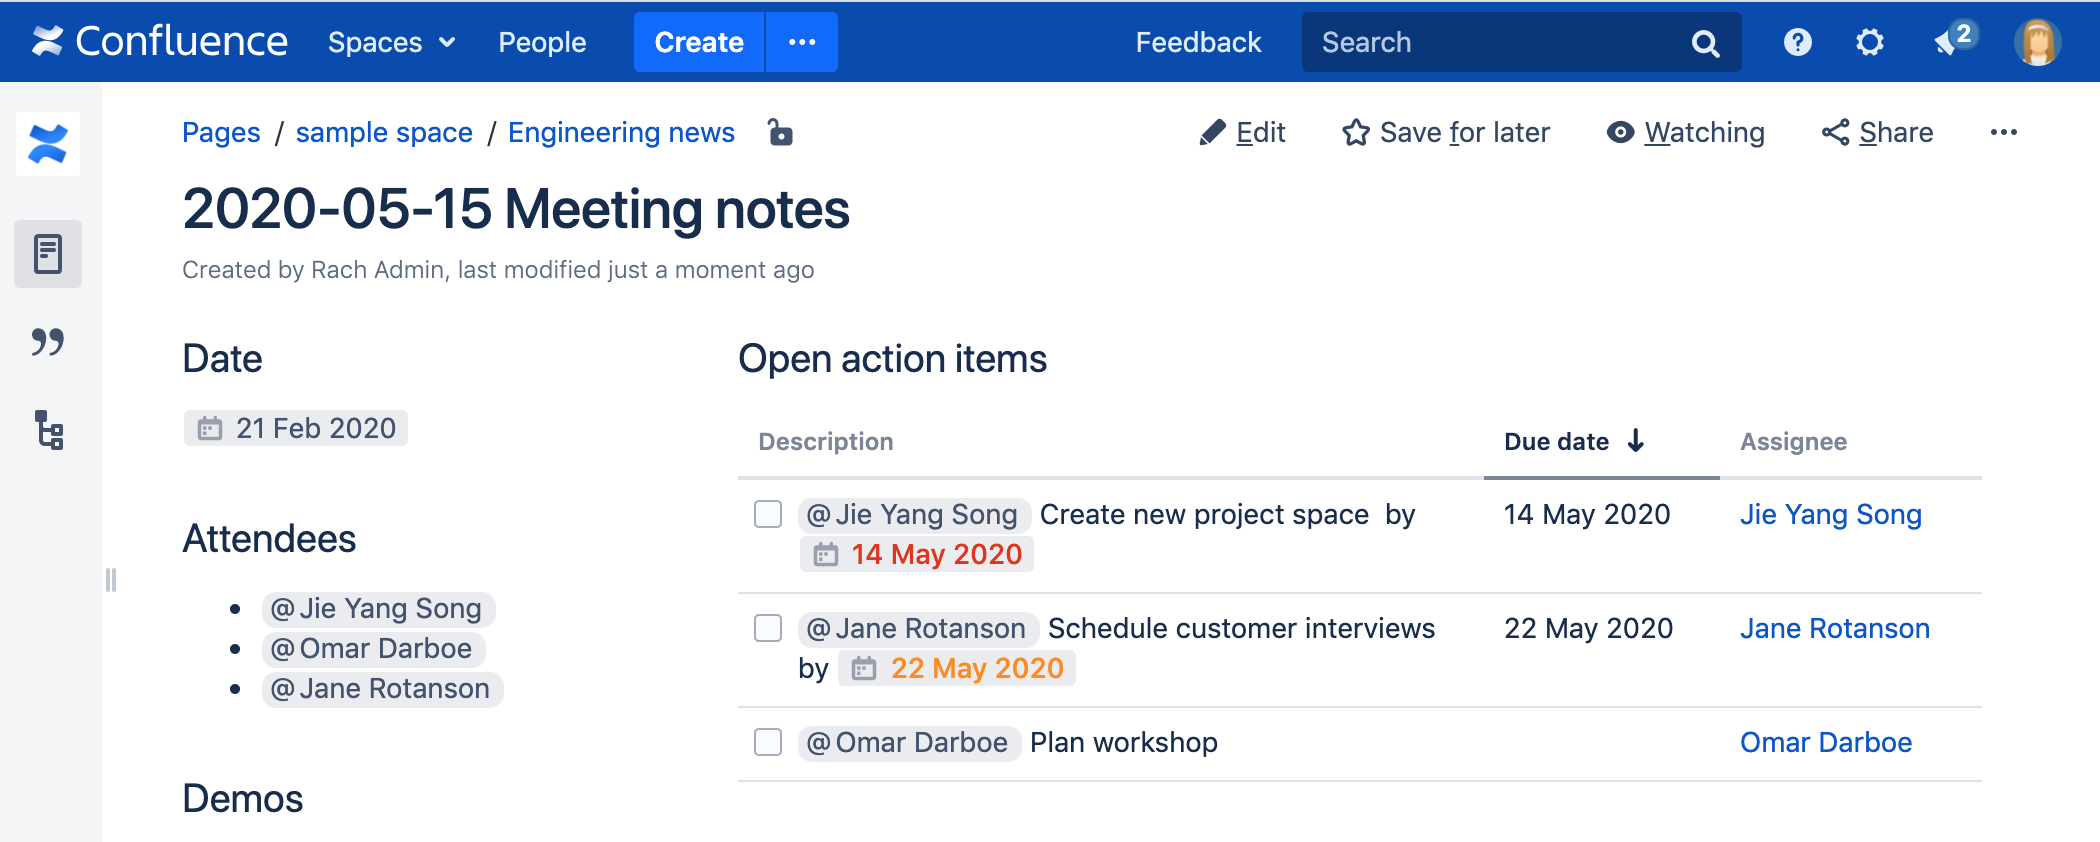
Task: Expand the Spaces dropdown menu
Action: coord(391,42)
